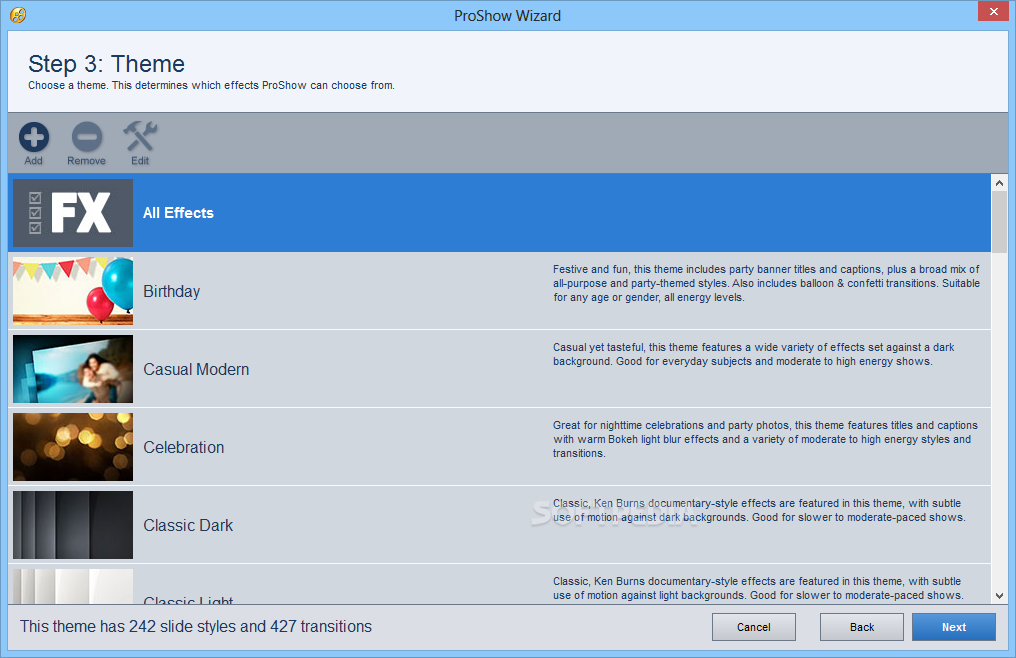This screenshot has height=658, width=1016.
Task: Select the All Effects FX thumbnail
Action: [x=73, y=213]
